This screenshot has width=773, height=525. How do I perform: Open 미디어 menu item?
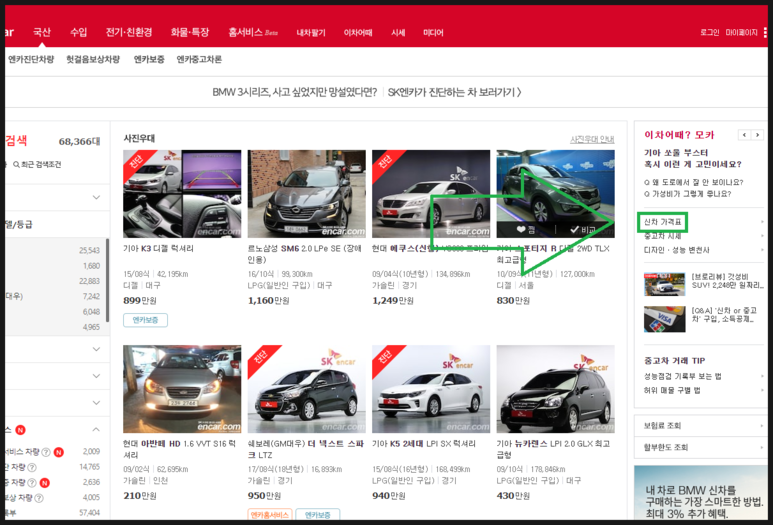[x=433, y=33]
